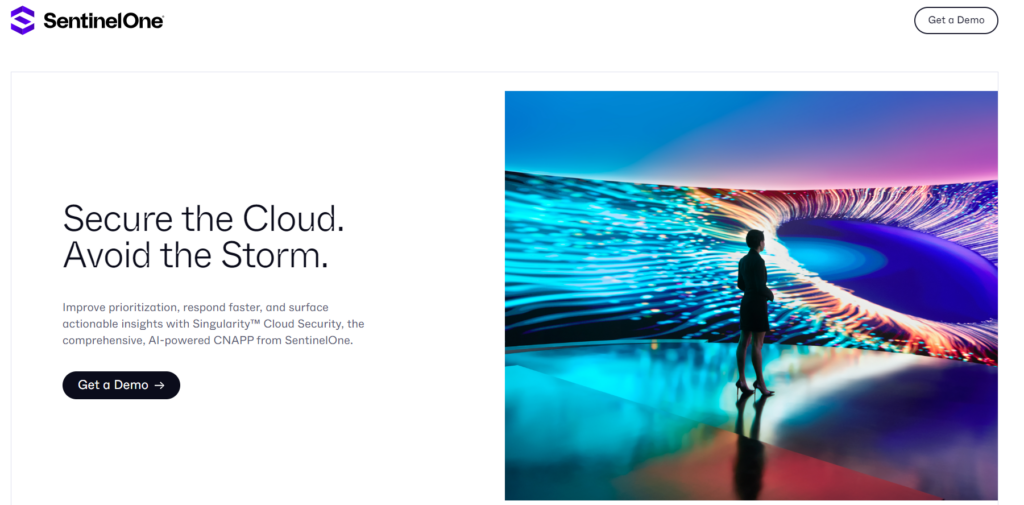Click the SentinelOne wordmark text in header
This screenshot has width=1024, height=505.
point(103,21)
